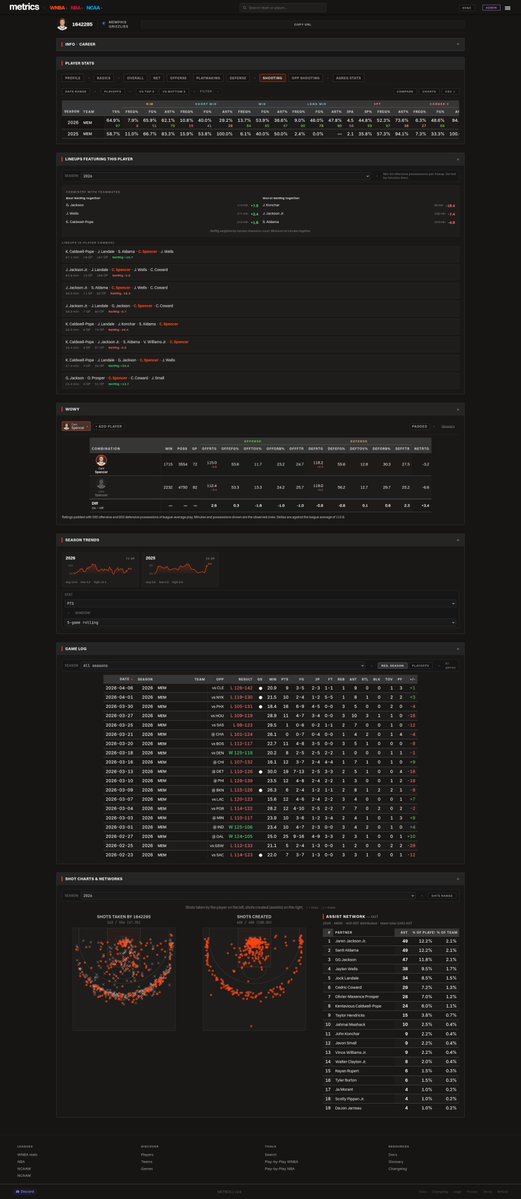Screen dimensions: 521x1199
Task: Click the CSV export button
Action: click(449, 91)
